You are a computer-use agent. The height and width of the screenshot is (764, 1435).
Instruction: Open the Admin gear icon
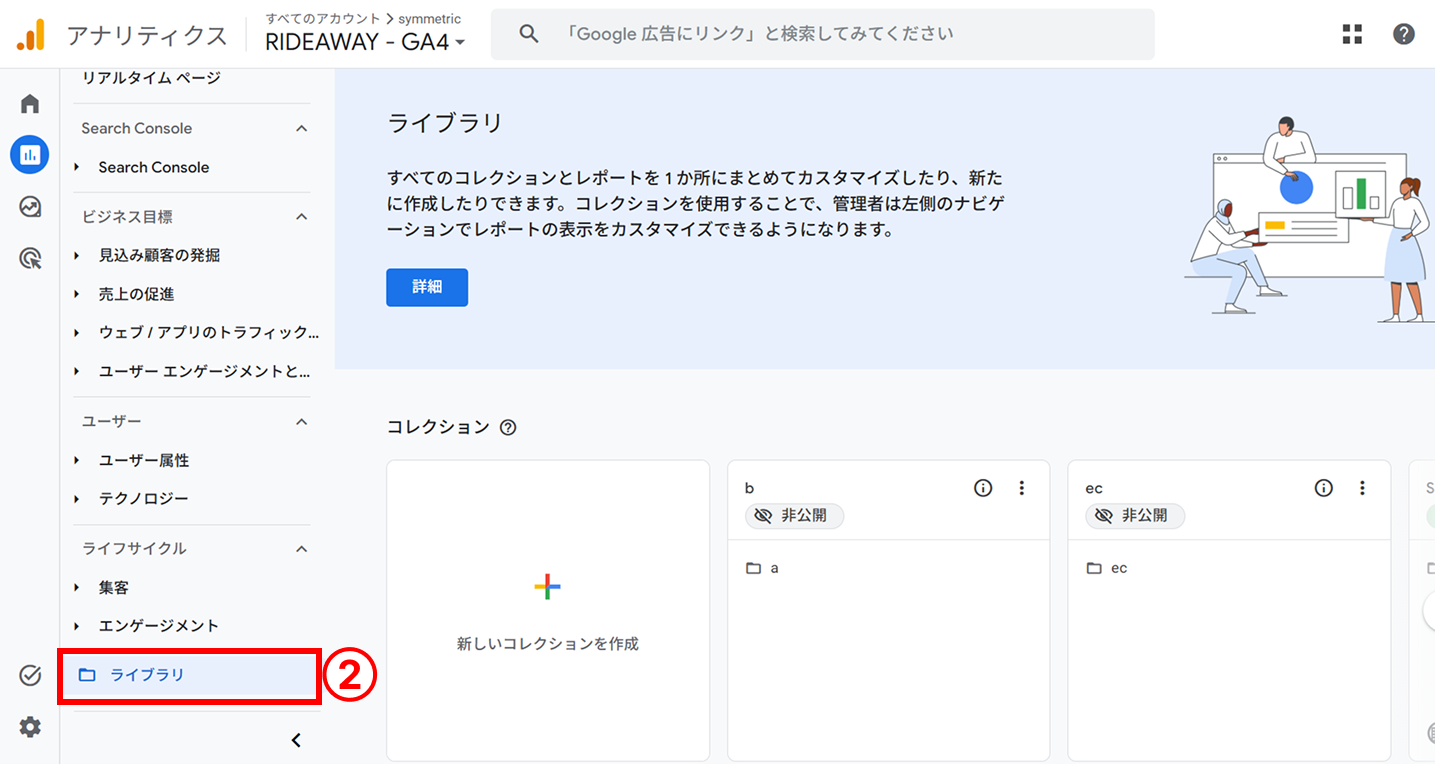tap(30, 727)
